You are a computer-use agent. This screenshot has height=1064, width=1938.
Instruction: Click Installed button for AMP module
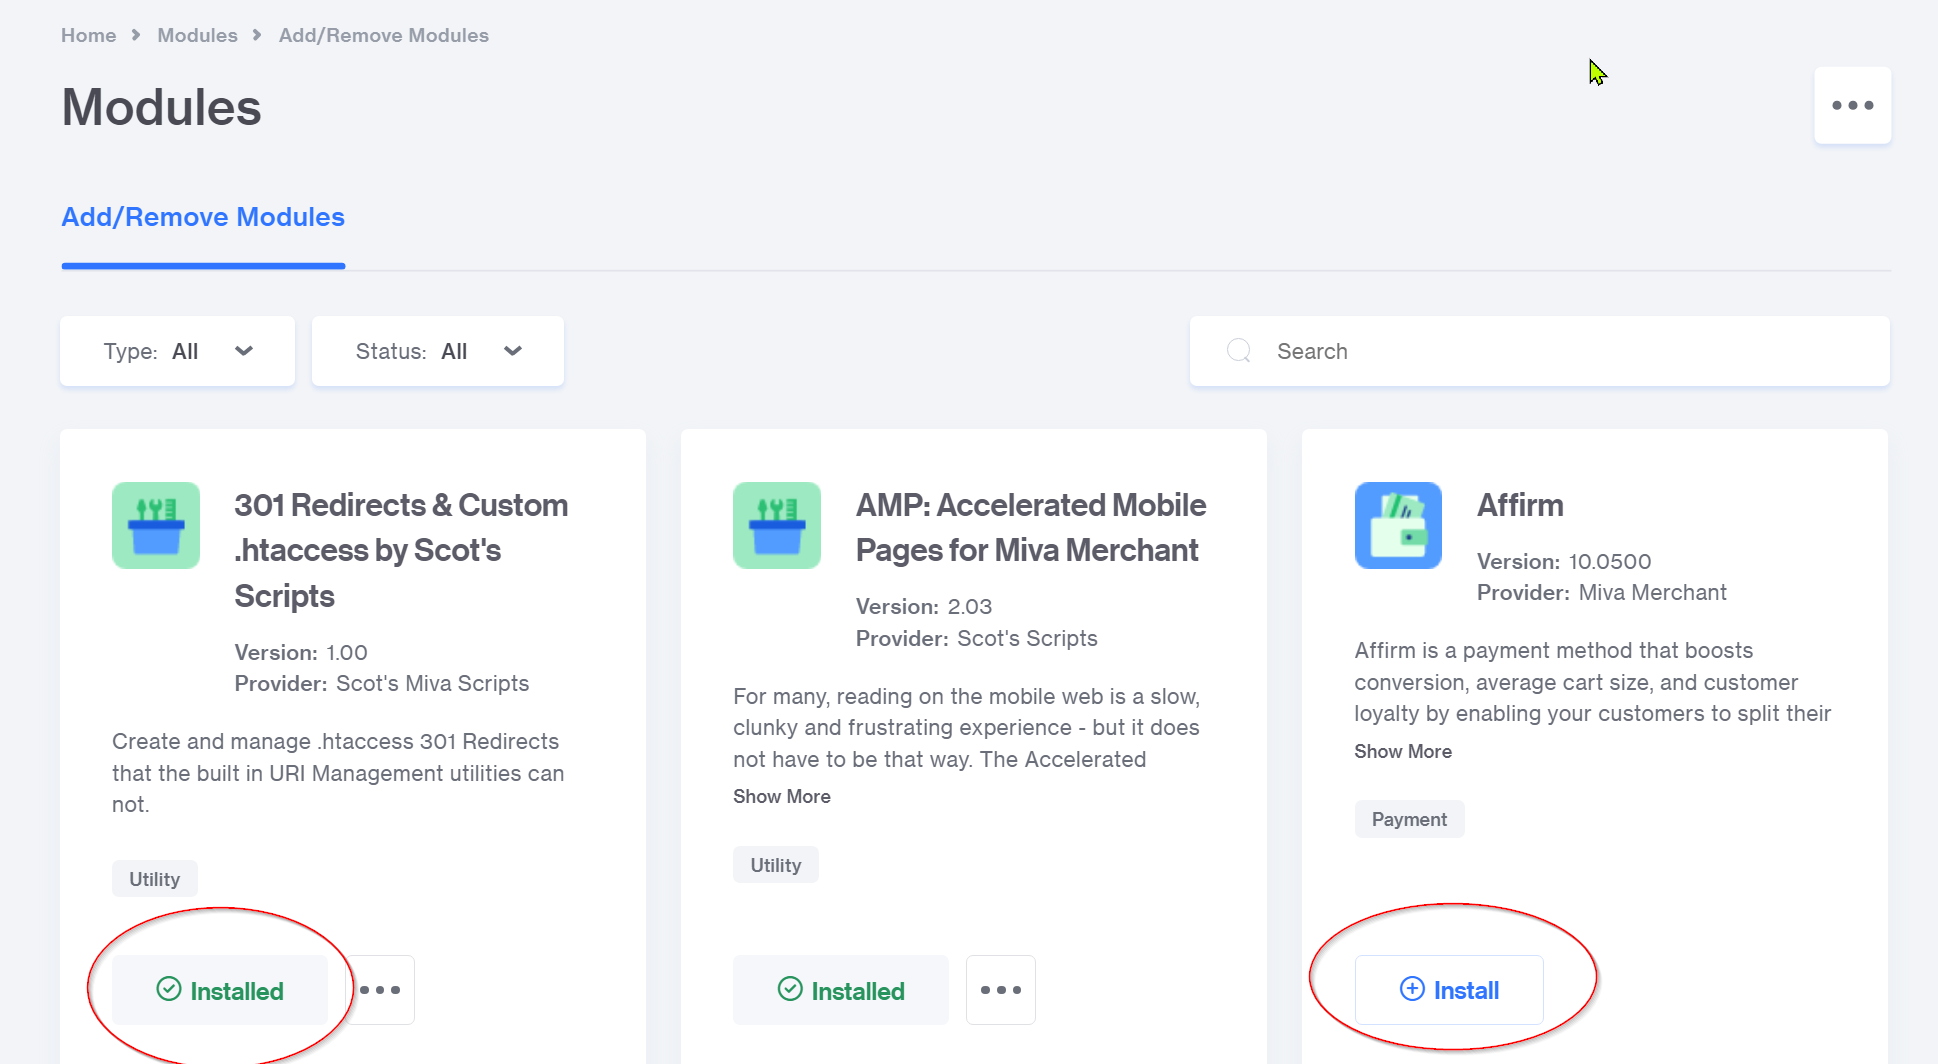(841, 990)
